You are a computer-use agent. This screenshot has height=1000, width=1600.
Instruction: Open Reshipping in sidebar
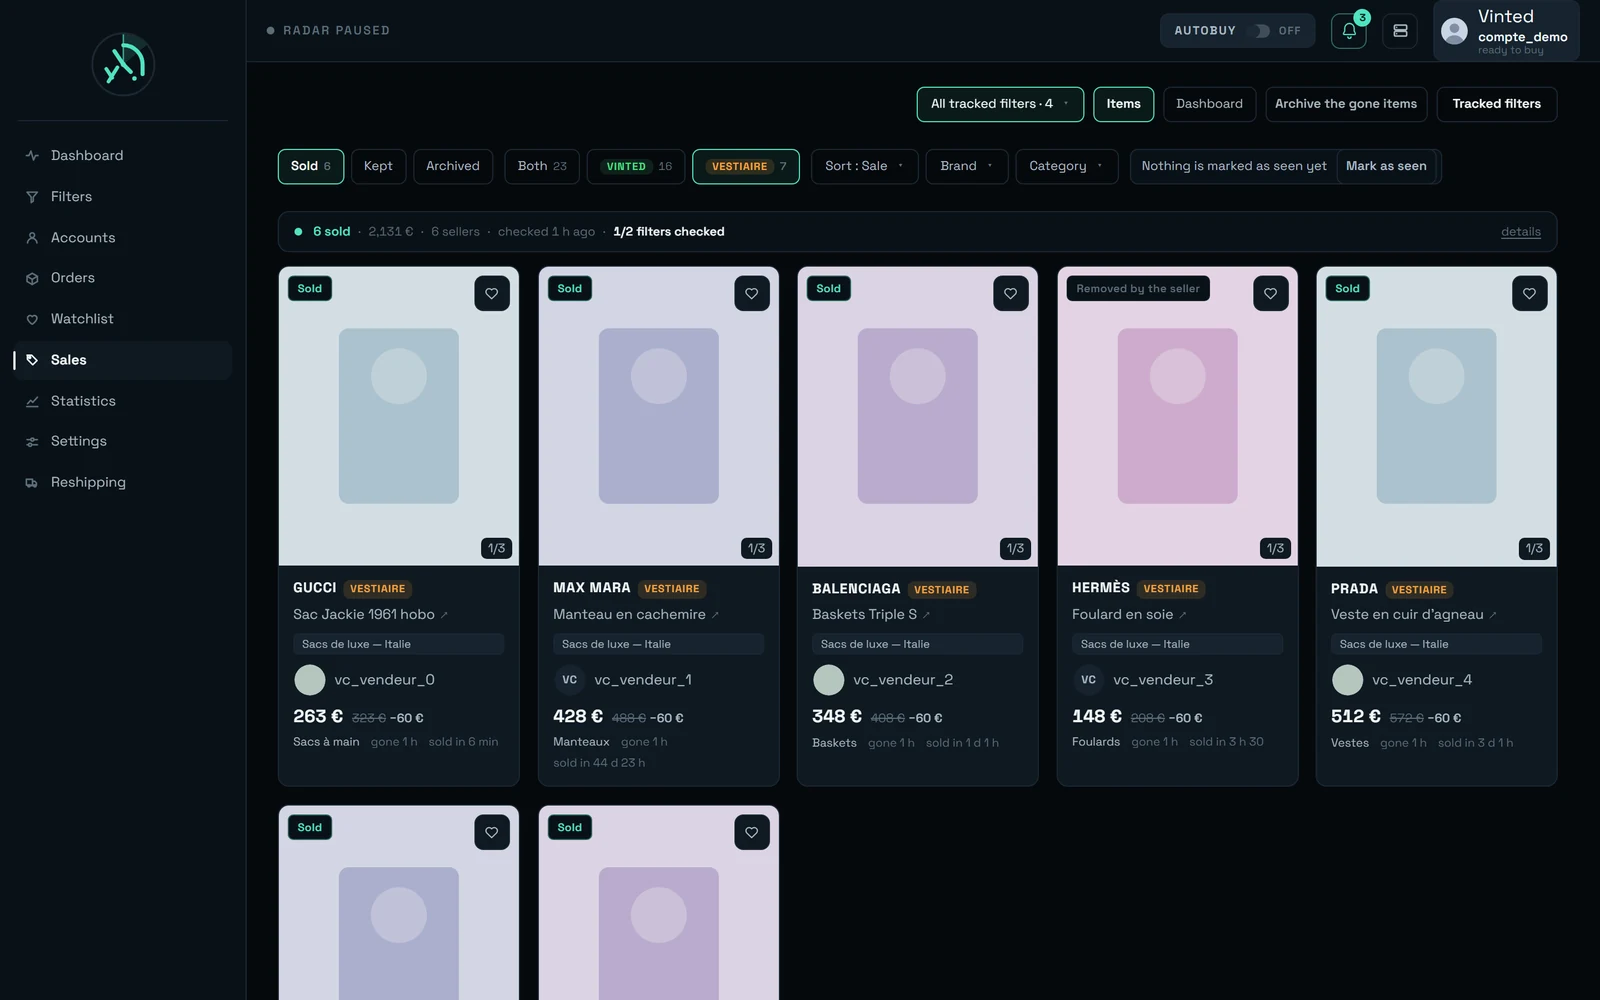pos(123,482)
